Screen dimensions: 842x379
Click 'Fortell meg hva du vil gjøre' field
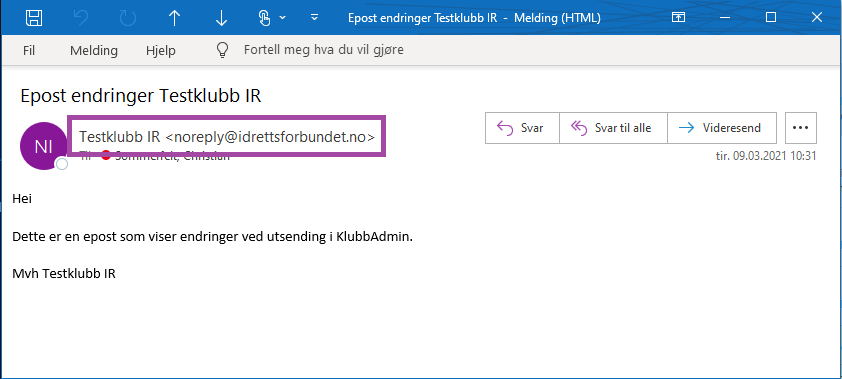(x=324, y=50)
